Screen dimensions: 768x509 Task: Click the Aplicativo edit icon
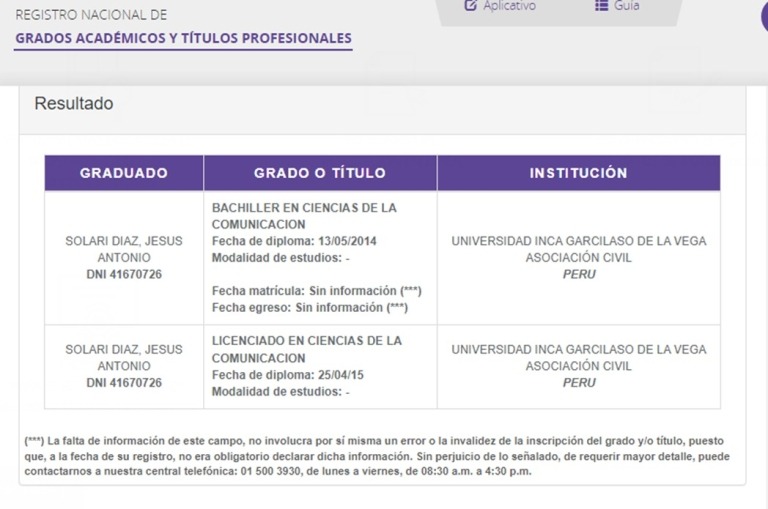point(470,5)
